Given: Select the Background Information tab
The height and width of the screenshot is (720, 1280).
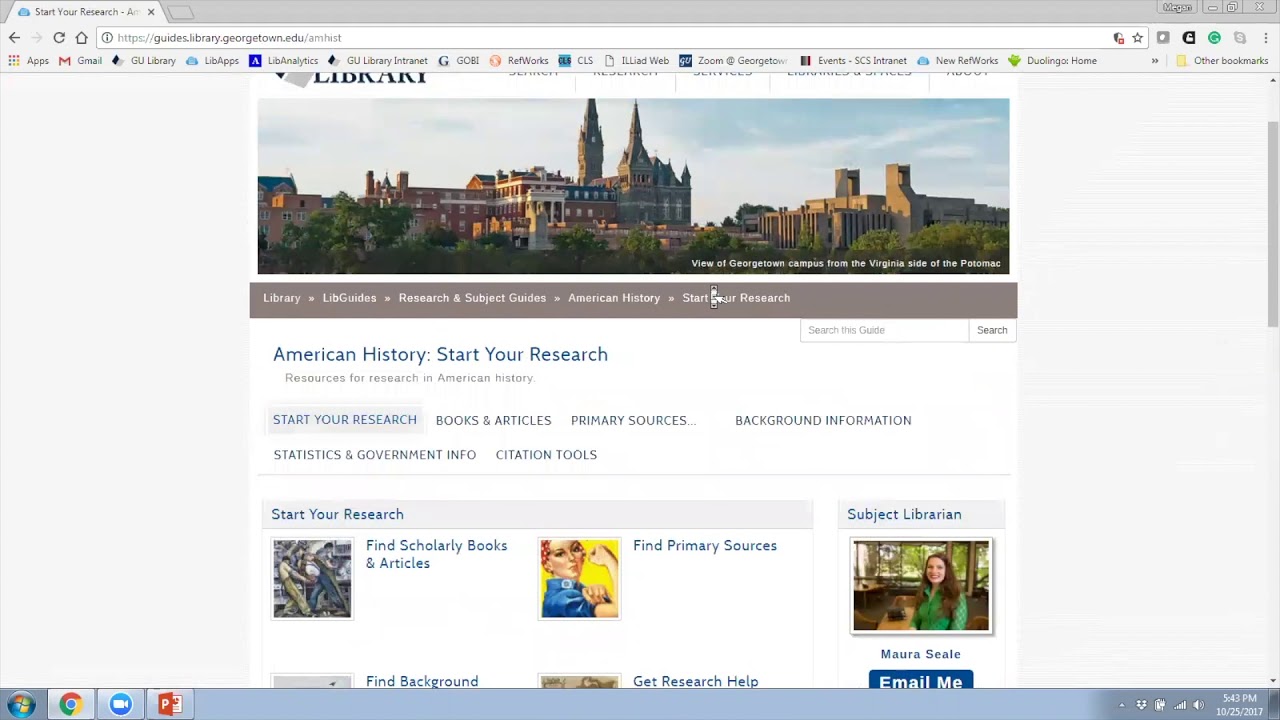Looking at the screenshot, I should pos(823,420).
